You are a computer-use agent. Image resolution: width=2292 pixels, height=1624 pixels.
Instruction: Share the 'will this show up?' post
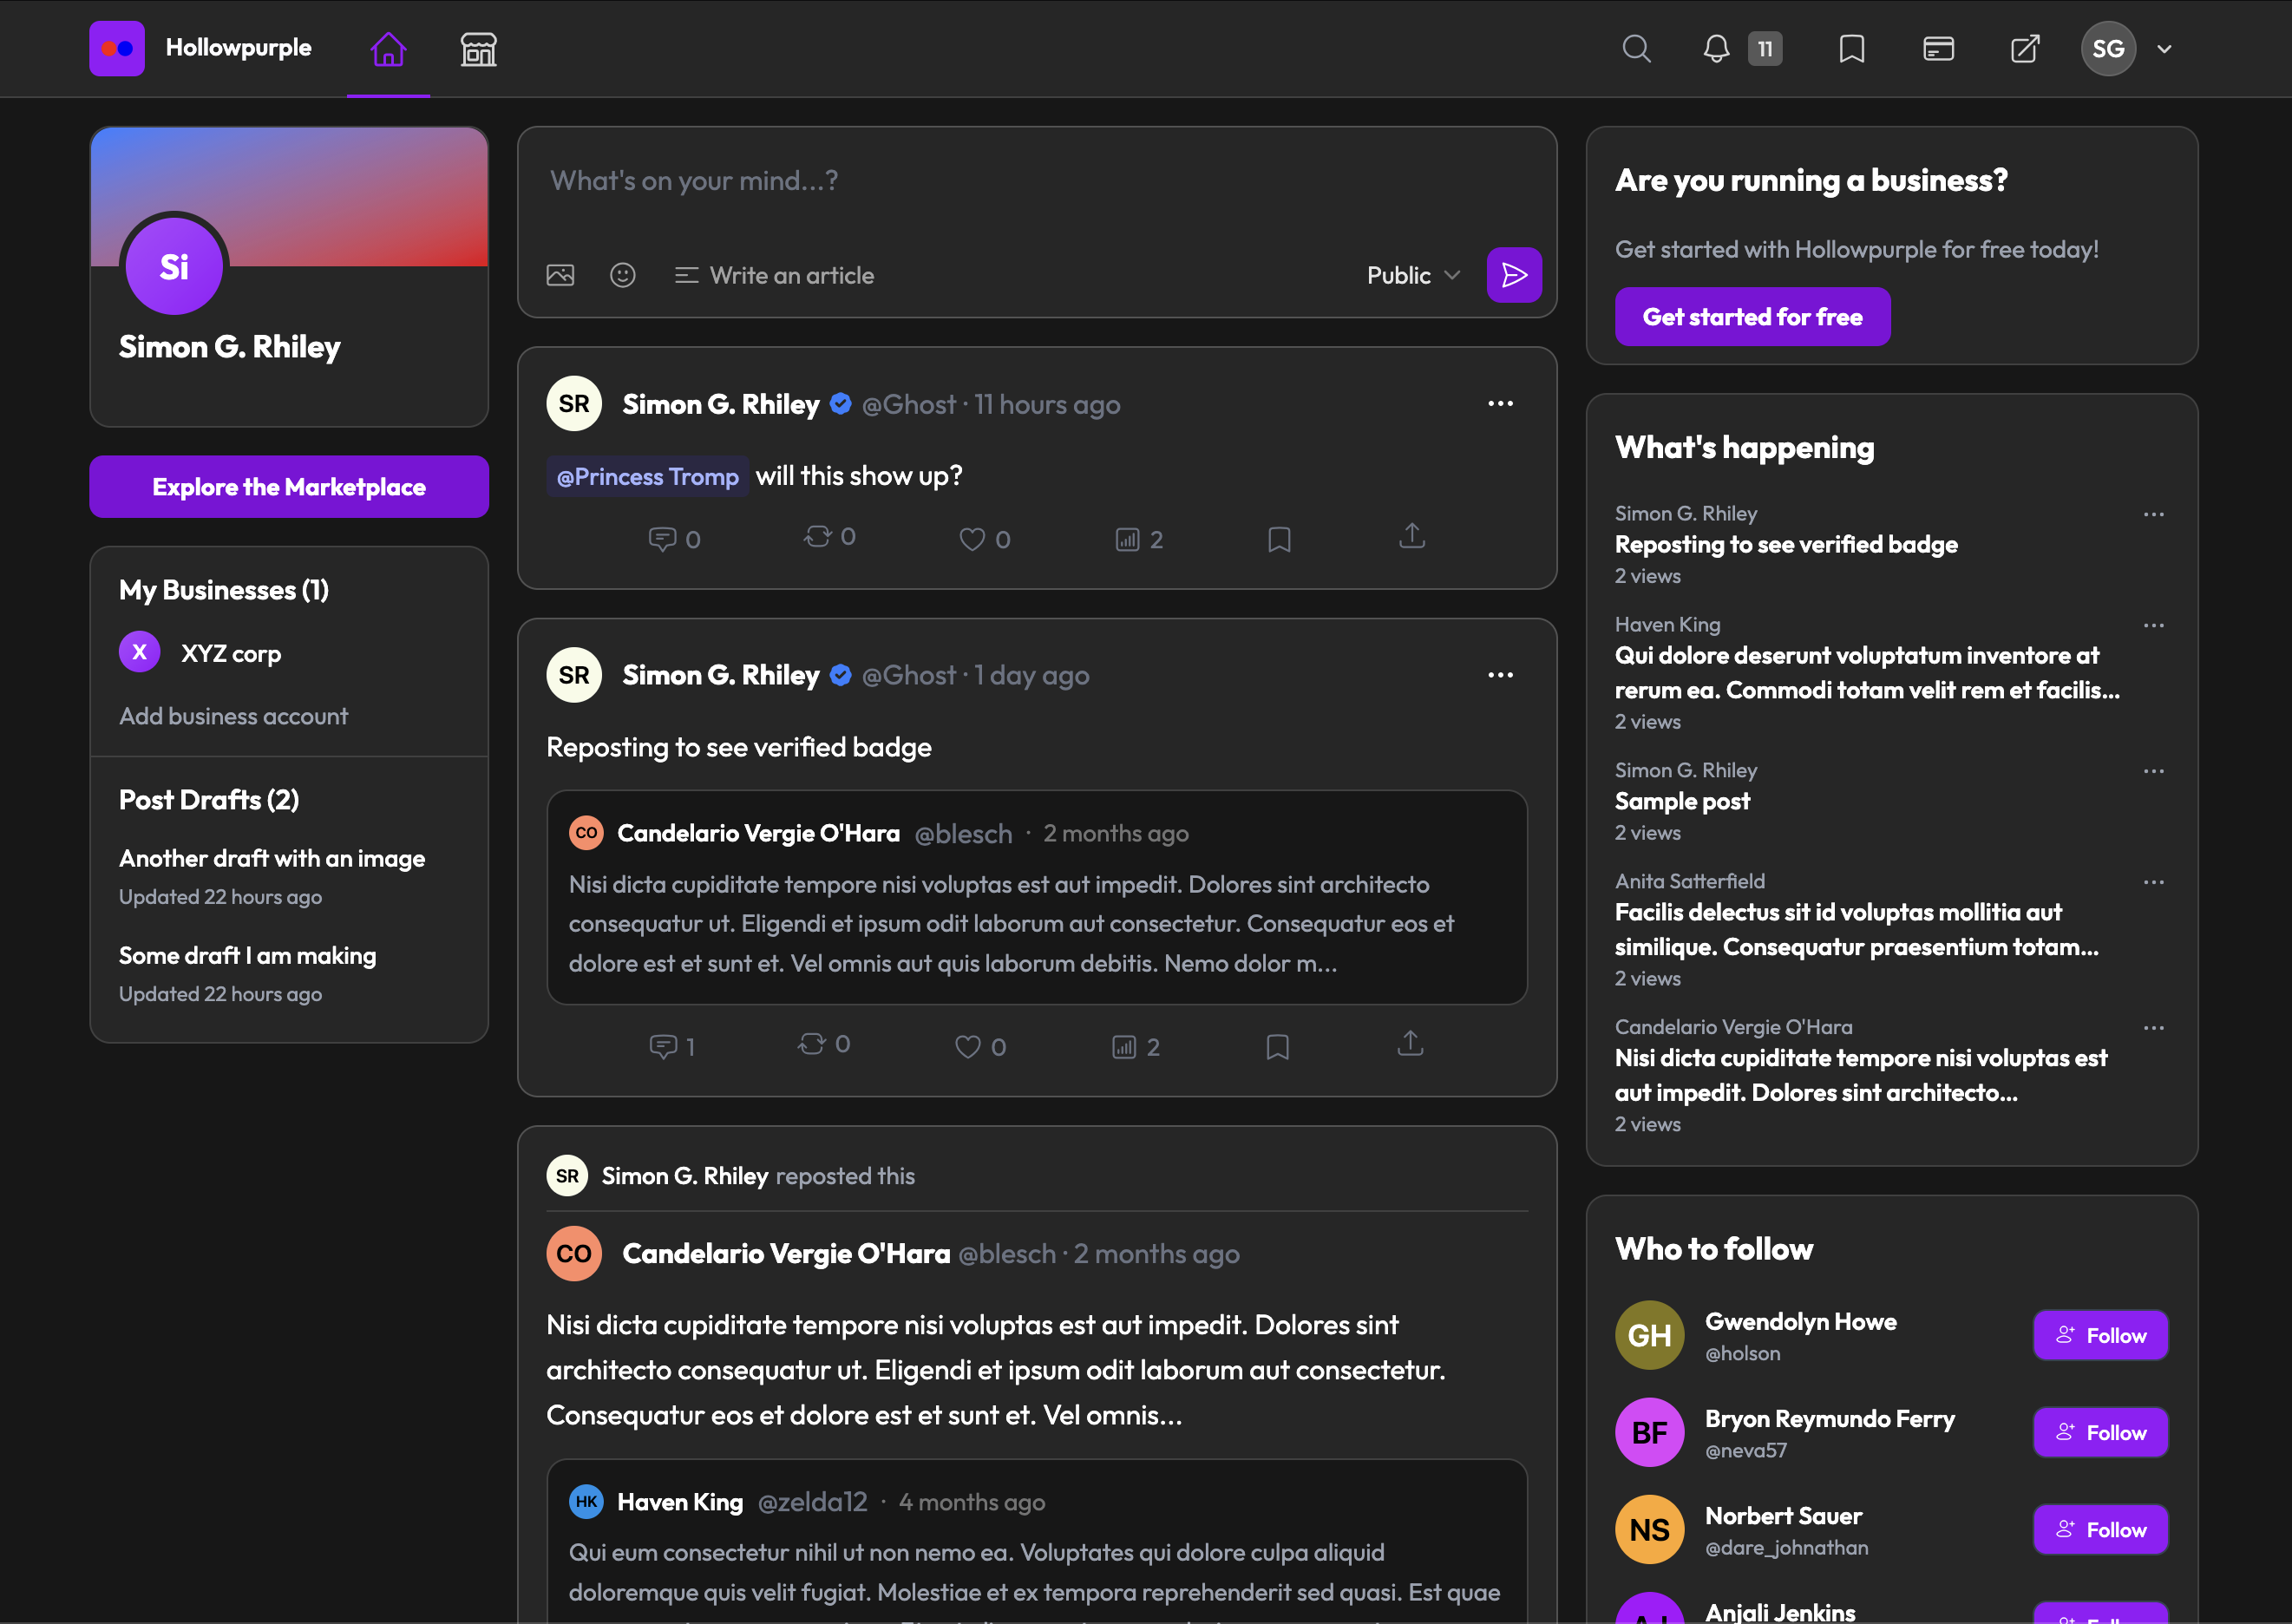[x=1412, y=536]
